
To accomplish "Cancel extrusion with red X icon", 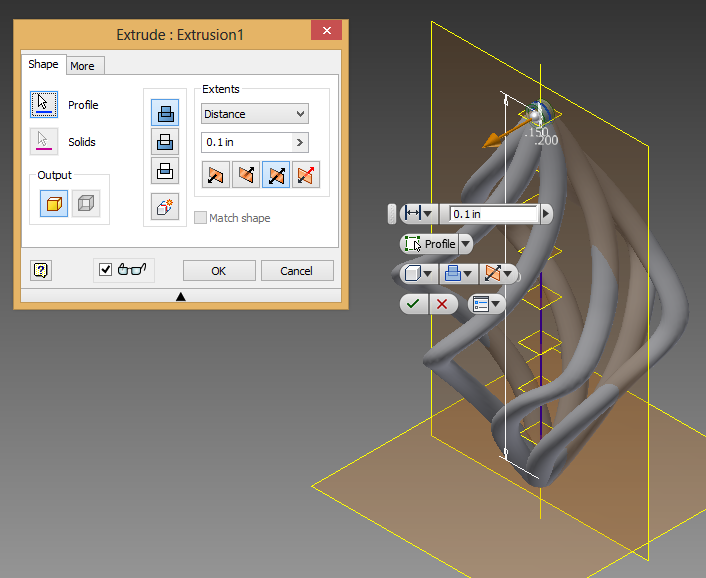I will point(442,304).
